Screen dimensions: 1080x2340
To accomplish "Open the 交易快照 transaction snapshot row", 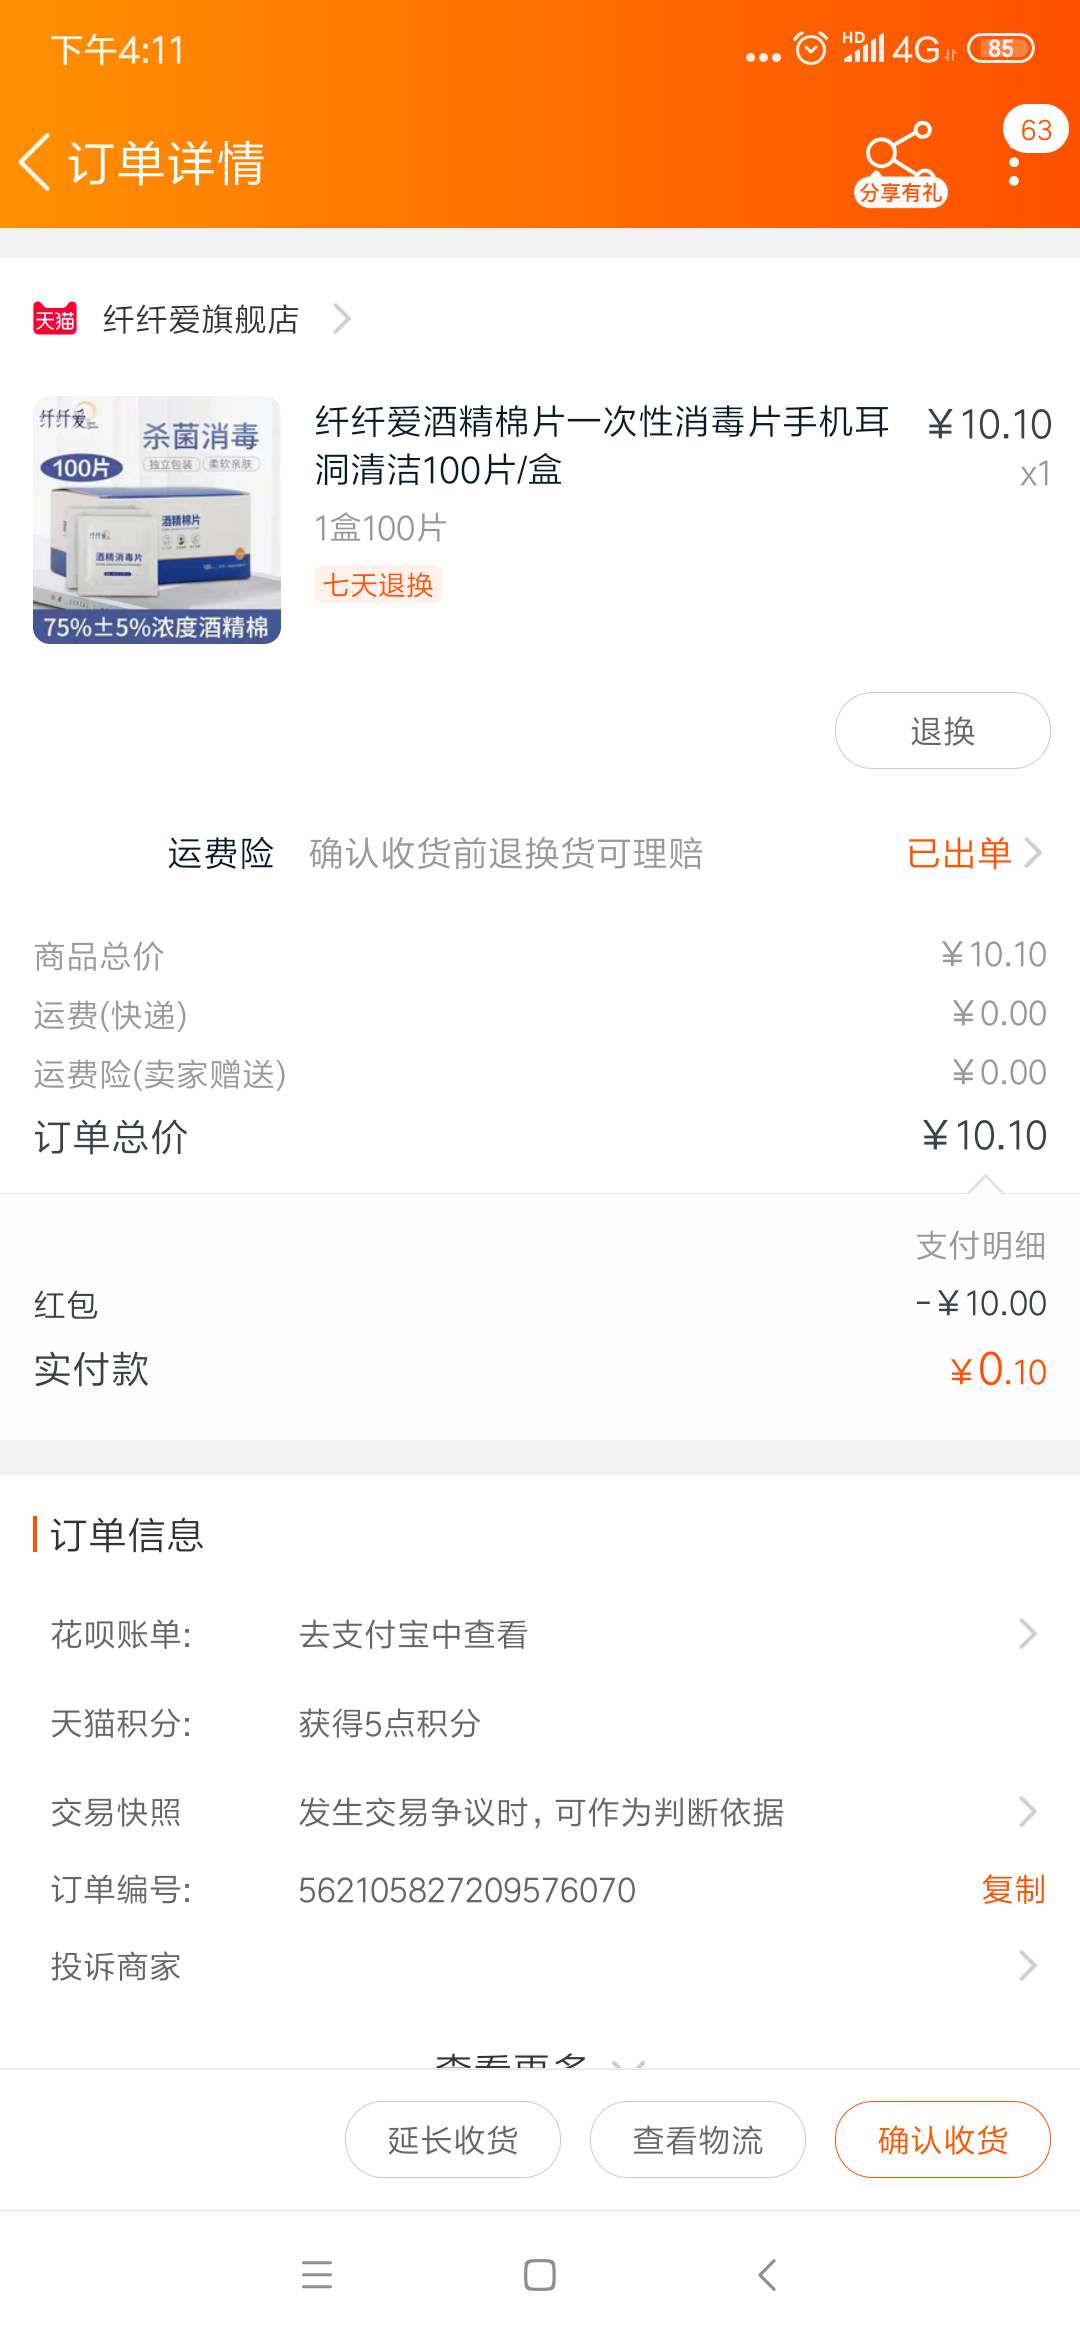I will coord(540,1811).
